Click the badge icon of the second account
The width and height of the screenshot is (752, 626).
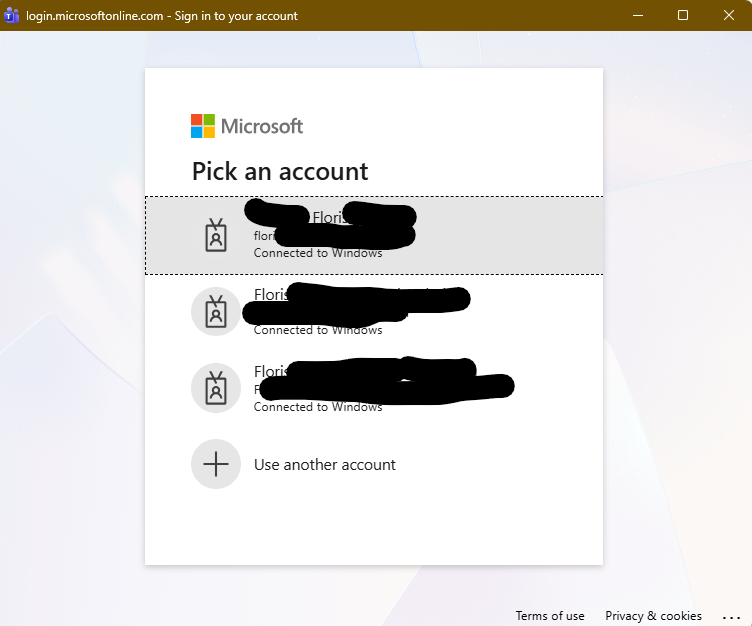pos(216,312)
